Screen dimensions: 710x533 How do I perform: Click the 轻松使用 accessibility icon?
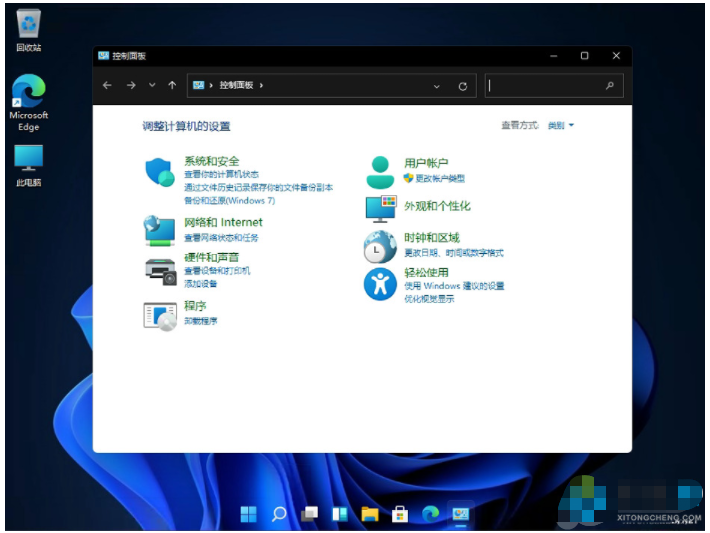click(x=381, y=284)
